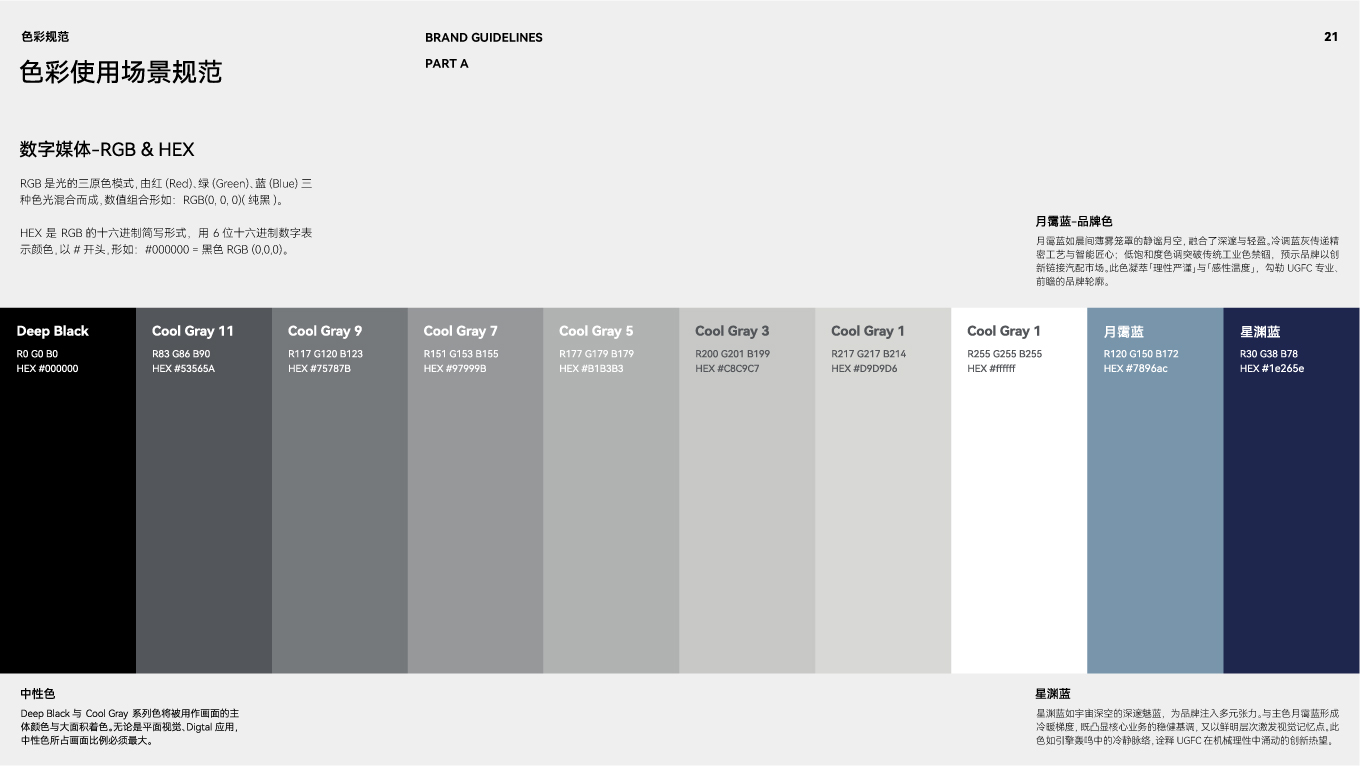
Task: Choose the Cool Gray 7 swatch
Action: pyautogui.click(x=475, y=500)
